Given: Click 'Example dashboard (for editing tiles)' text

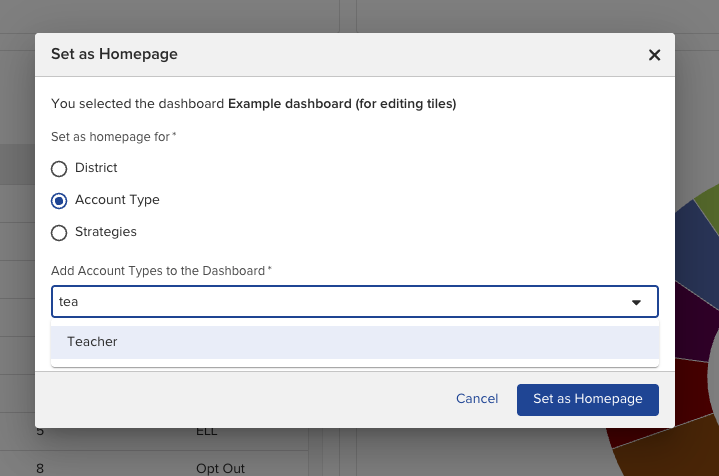Looking at the screenshot, I should (x=342, y=104).
